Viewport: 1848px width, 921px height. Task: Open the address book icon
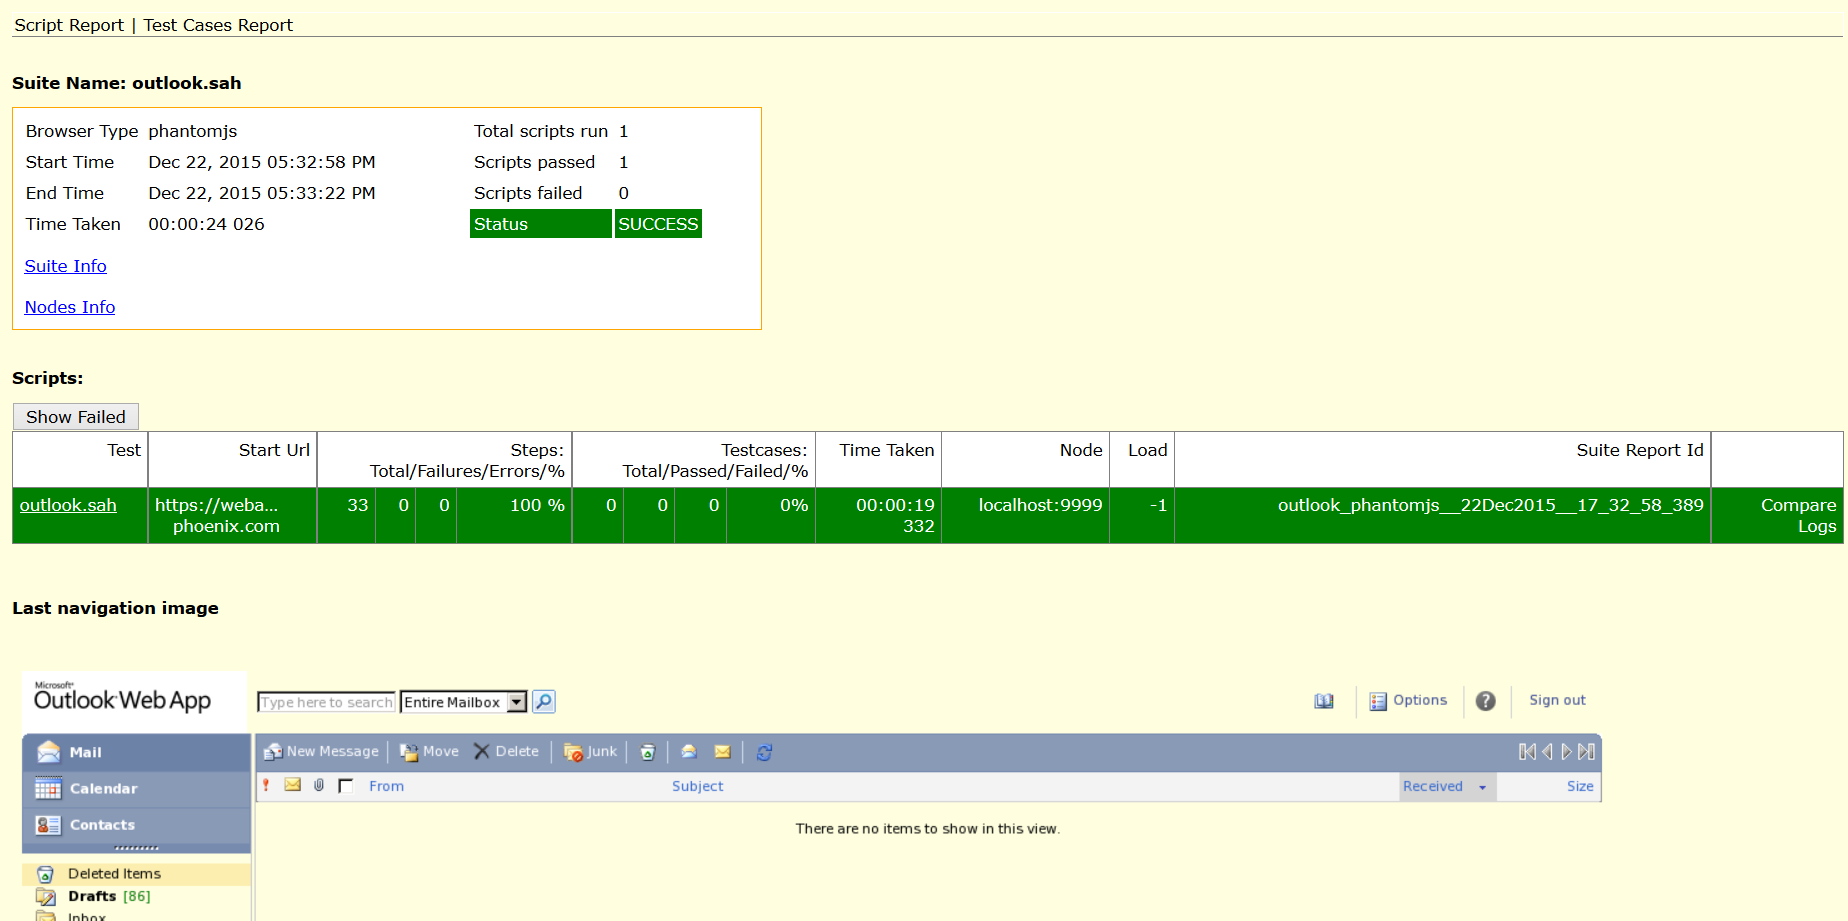coord(1324,701)
